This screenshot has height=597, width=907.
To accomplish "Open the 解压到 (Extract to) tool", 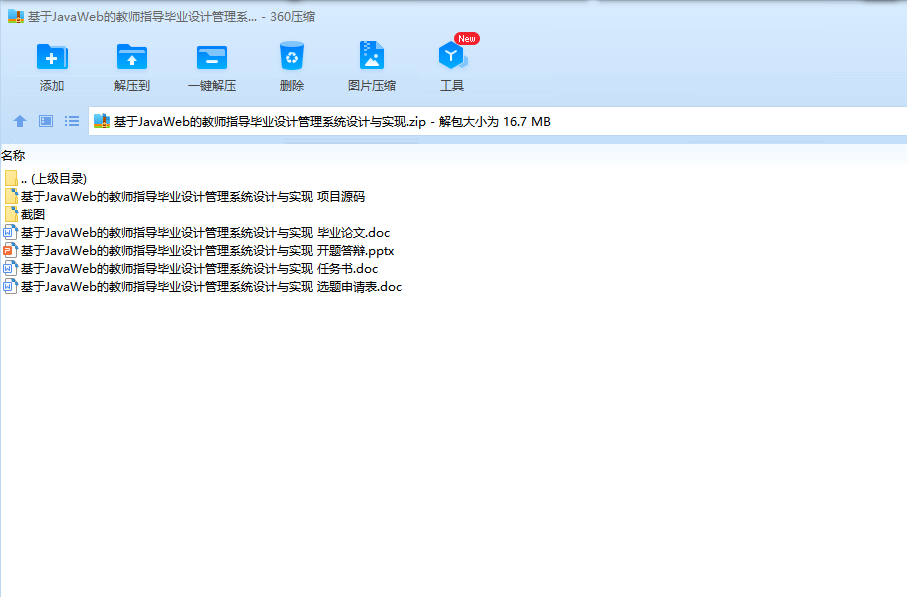I will 132,57.
